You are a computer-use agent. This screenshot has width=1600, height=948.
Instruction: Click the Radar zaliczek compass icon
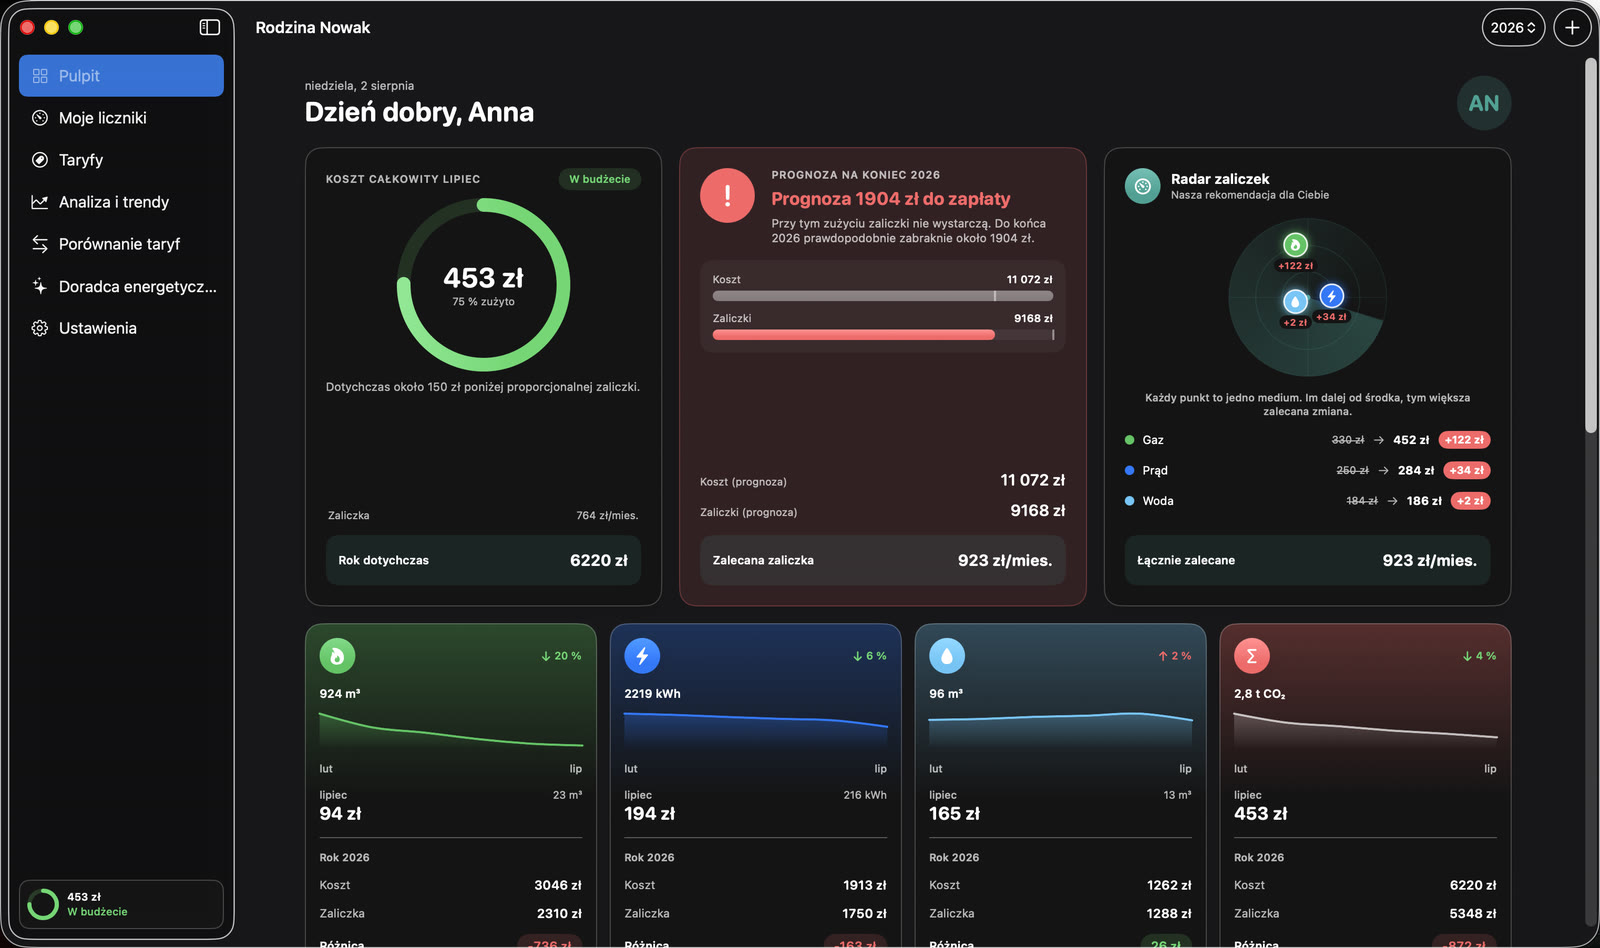coord(1142,186)
